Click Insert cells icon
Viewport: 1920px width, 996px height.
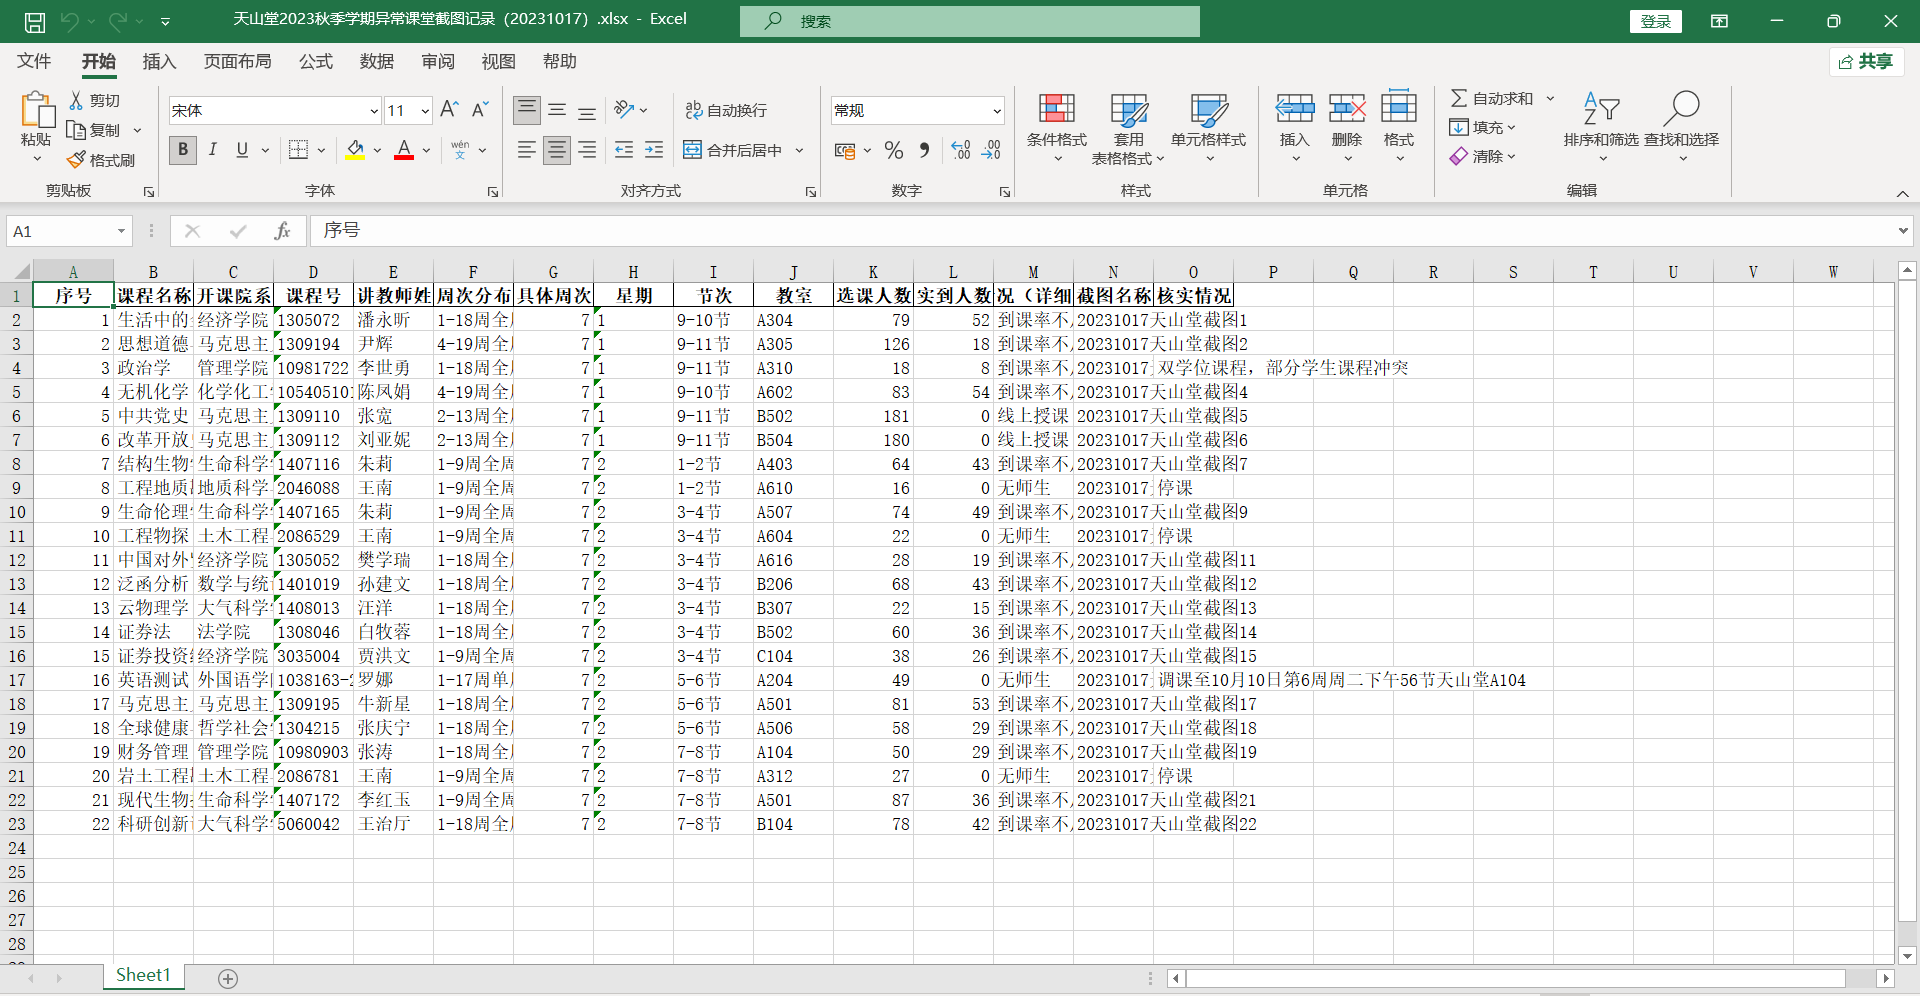click(x=1295, y=109)
